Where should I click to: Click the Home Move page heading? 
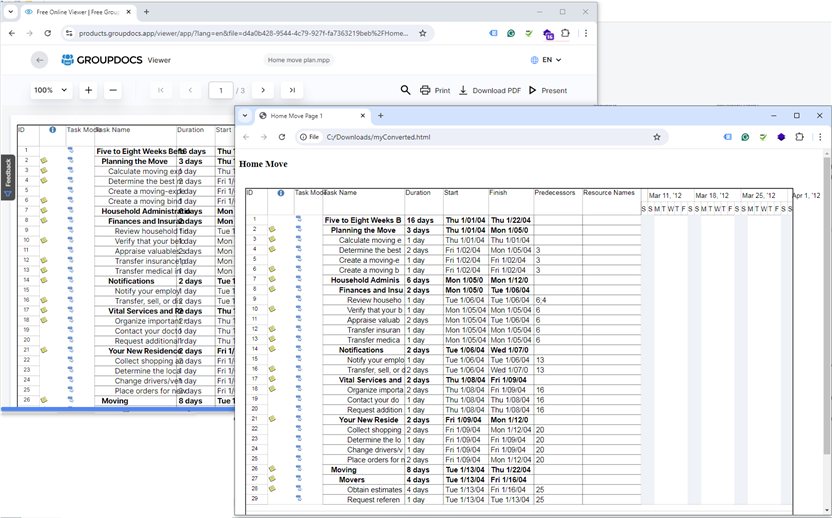tap(263, 164)
